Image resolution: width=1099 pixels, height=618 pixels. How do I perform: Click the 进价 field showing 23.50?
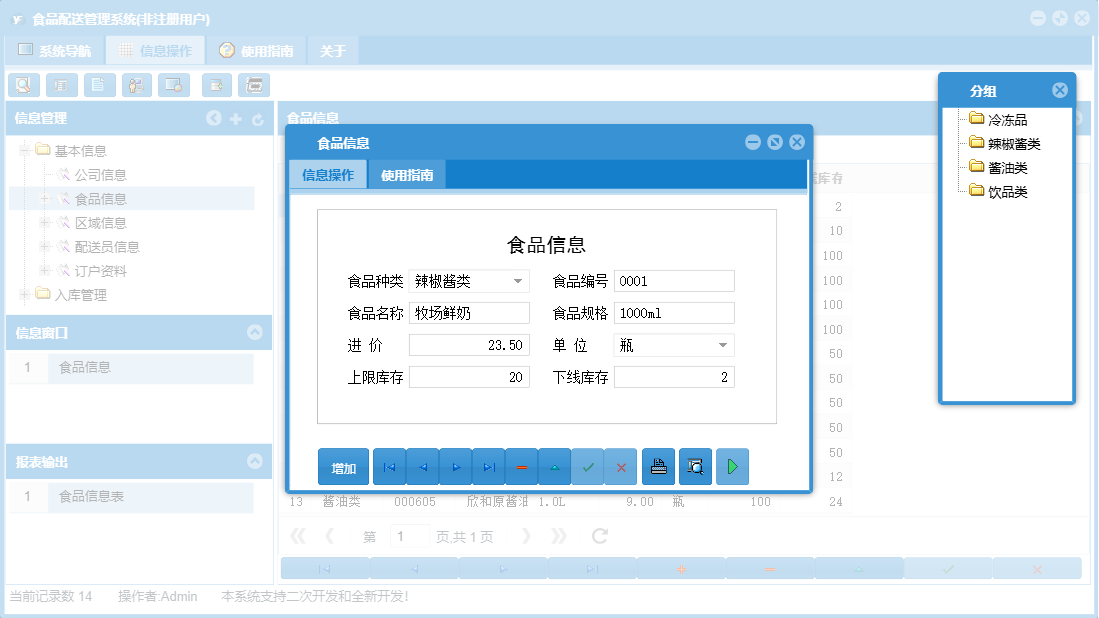point(470,345)
